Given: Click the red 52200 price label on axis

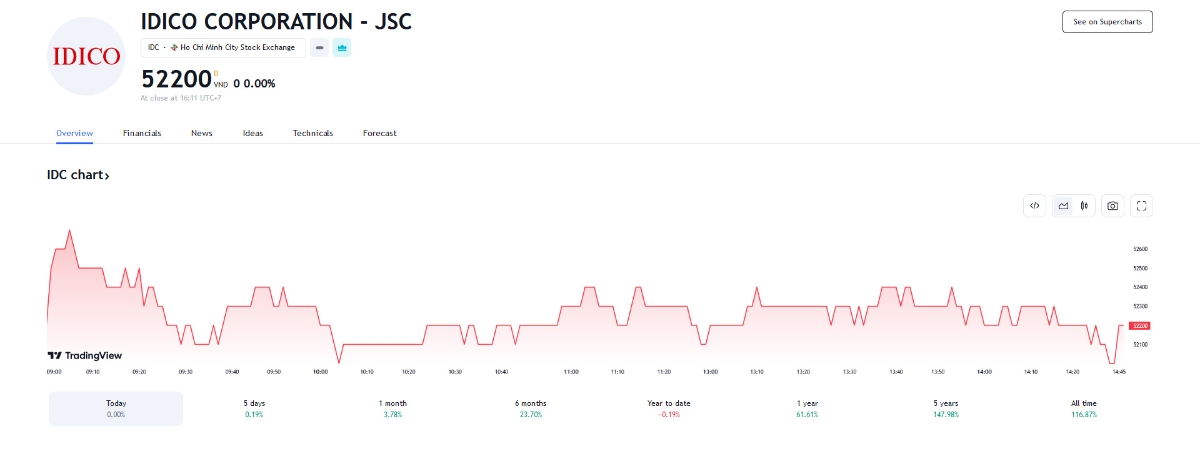Looking at the screenshot, I should 1140,325.
